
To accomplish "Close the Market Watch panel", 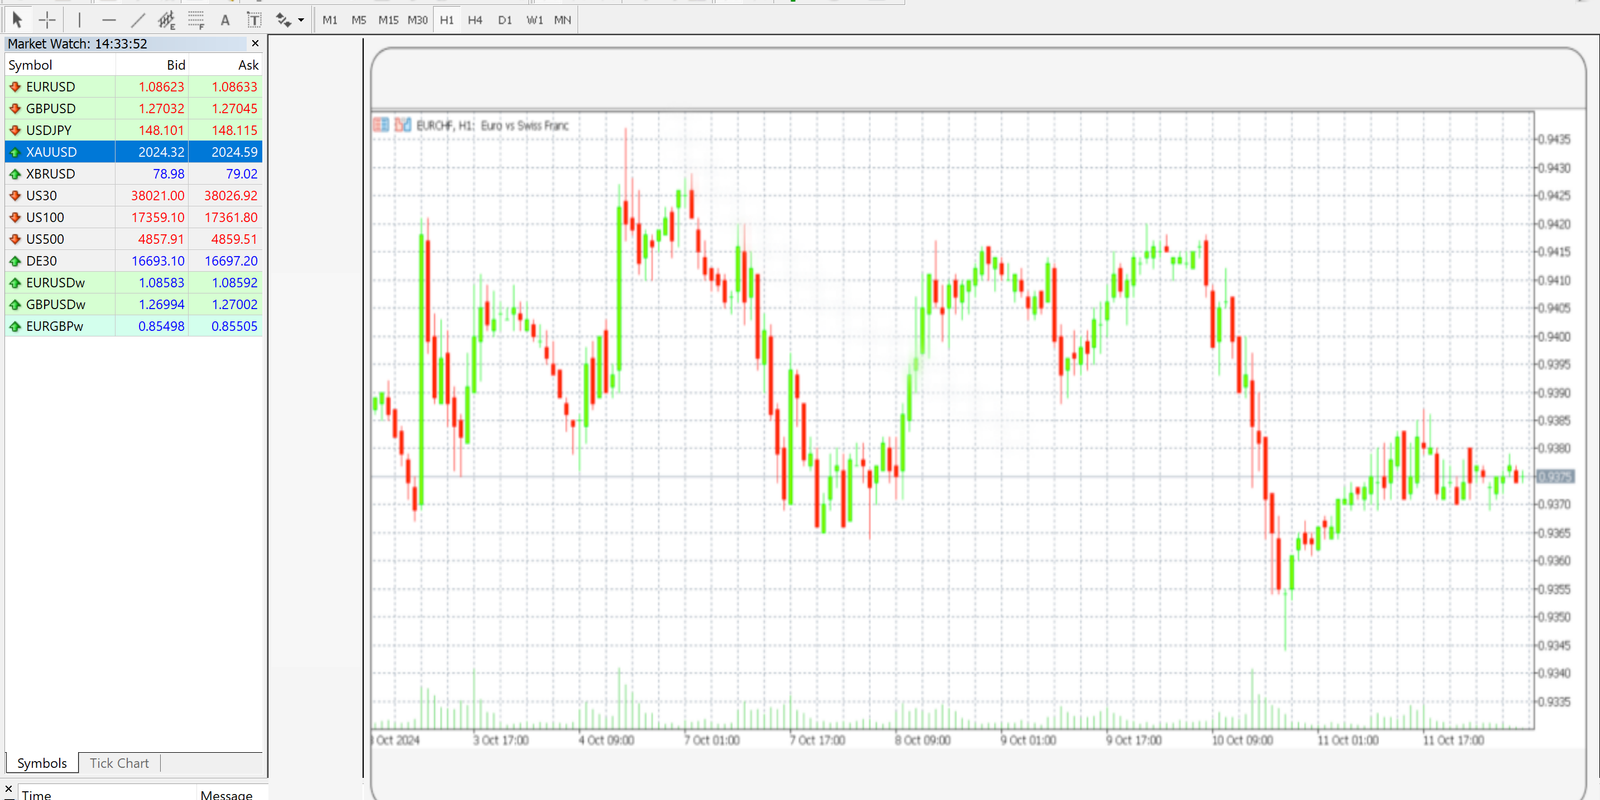I will [255, 43].
